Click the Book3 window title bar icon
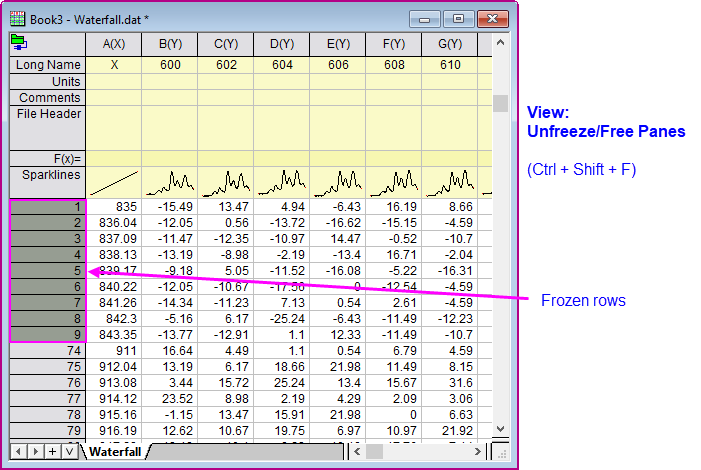 pos(17,19)
